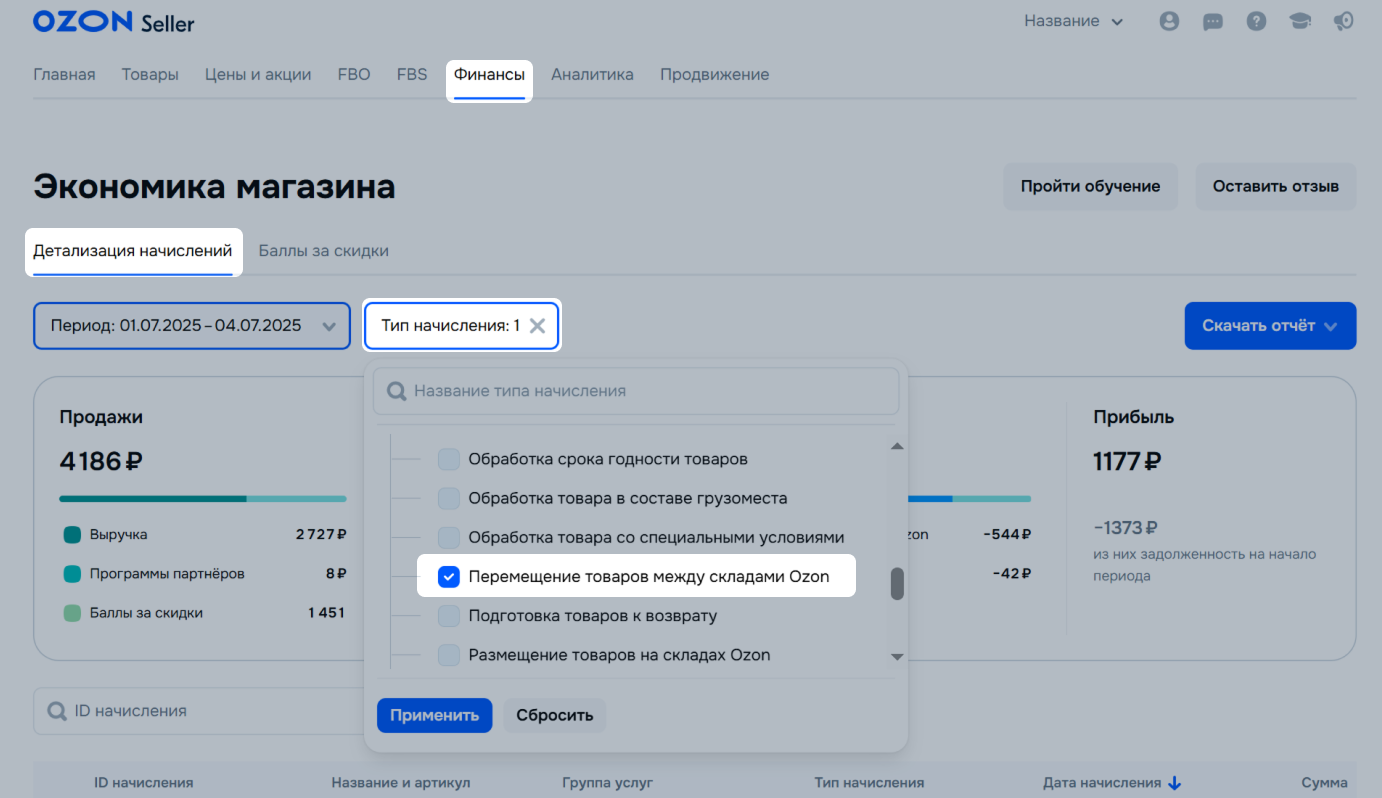The image size is (1382, 798).
Task: Open the announcements megaphone icon
Action: pos(1344,21)
